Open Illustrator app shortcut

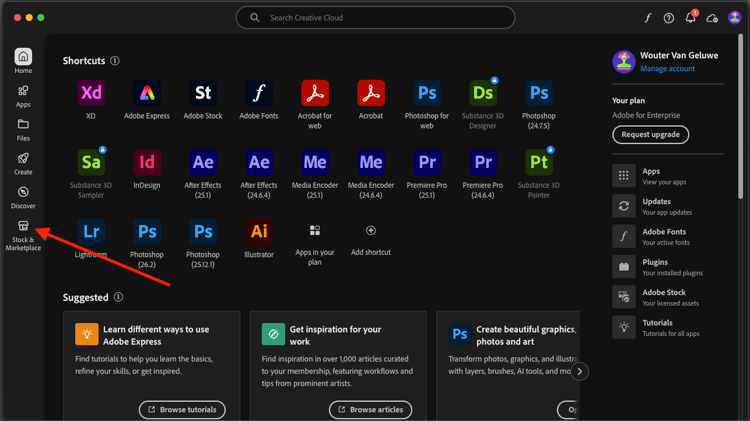coord(259,231)
